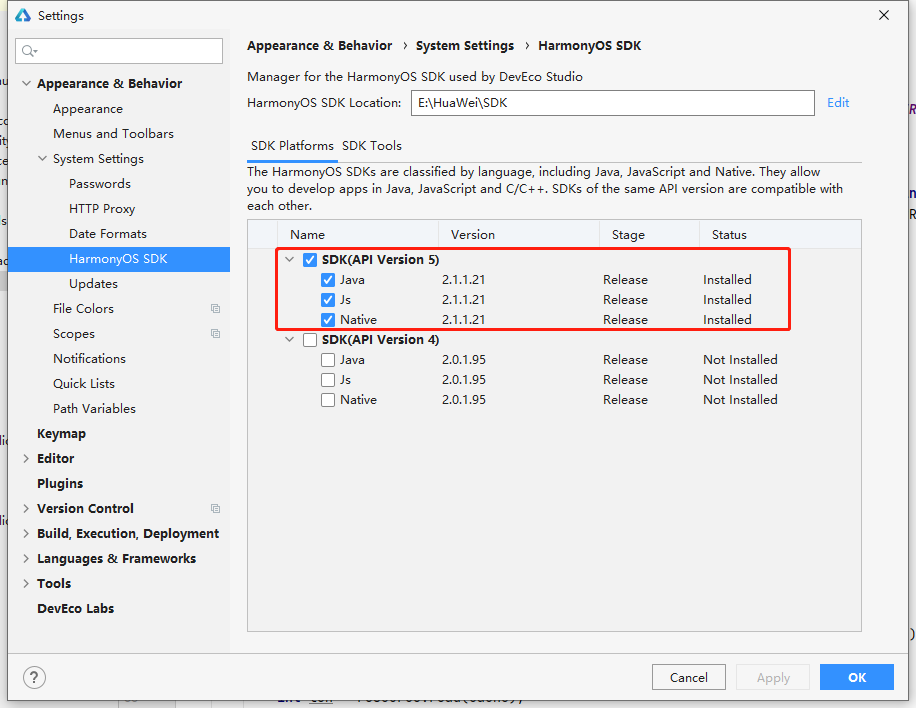Click the Cancel button

(689, 677)
